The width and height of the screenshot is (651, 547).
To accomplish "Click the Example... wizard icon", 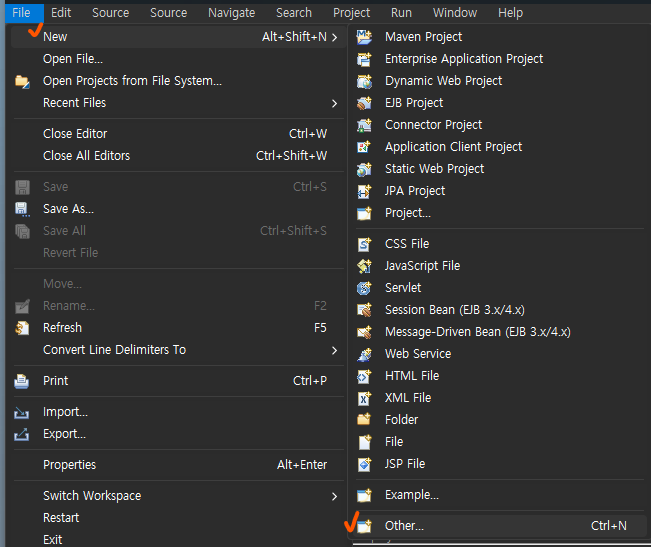I will tap(364, 495).
